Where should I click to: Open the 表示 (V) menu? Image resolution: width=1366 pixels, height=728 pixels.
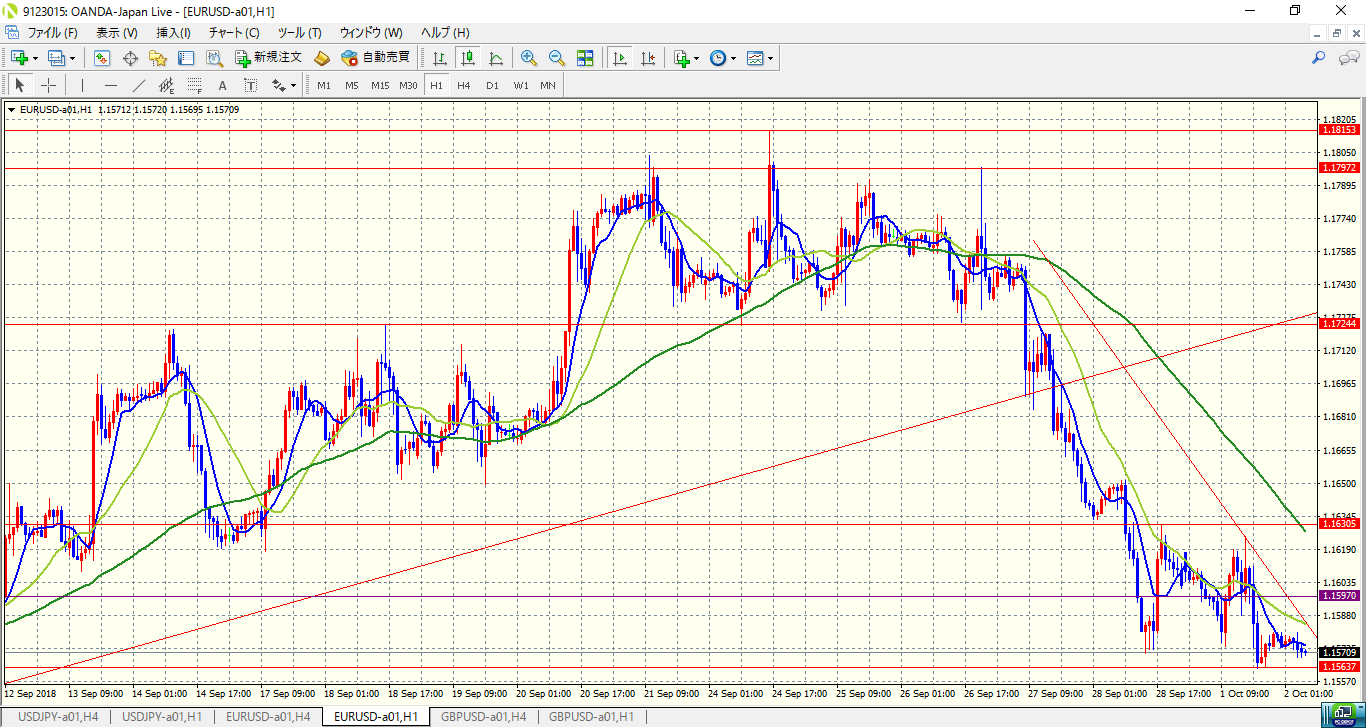[117, 33]
